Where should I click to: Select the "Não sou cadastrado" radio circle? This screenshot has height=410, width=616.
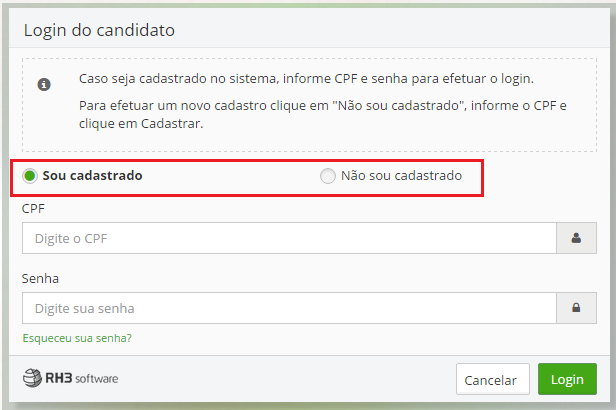tap(328, 176)
